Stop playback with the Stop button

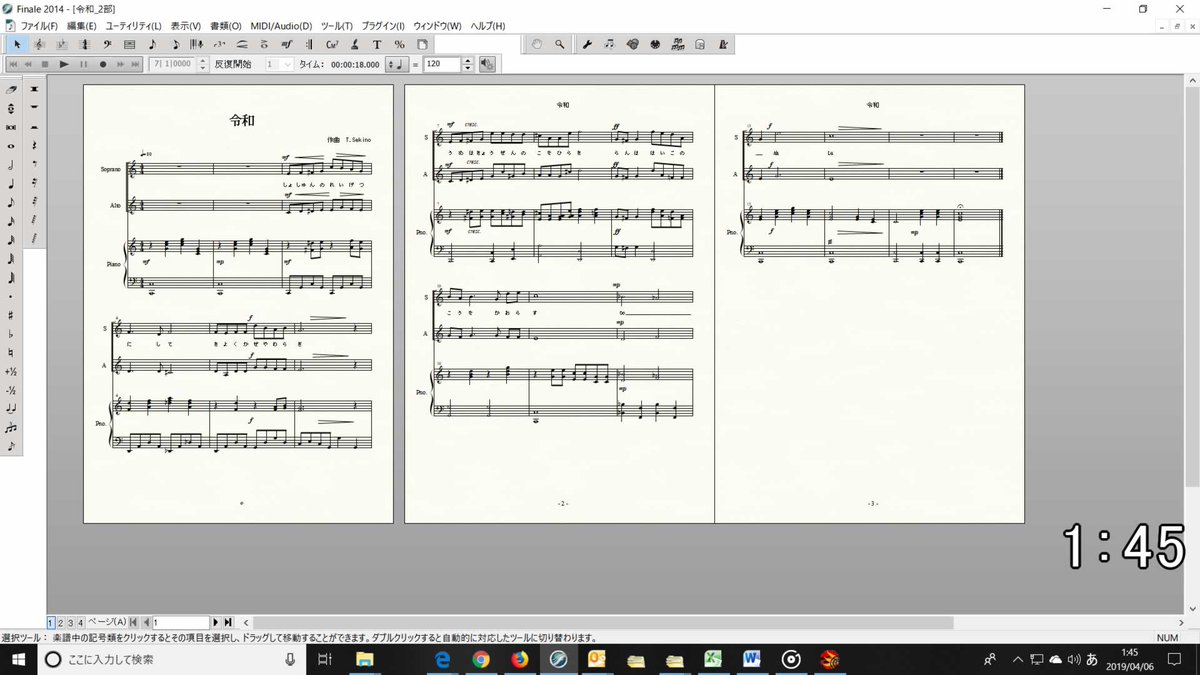(45, 64)
